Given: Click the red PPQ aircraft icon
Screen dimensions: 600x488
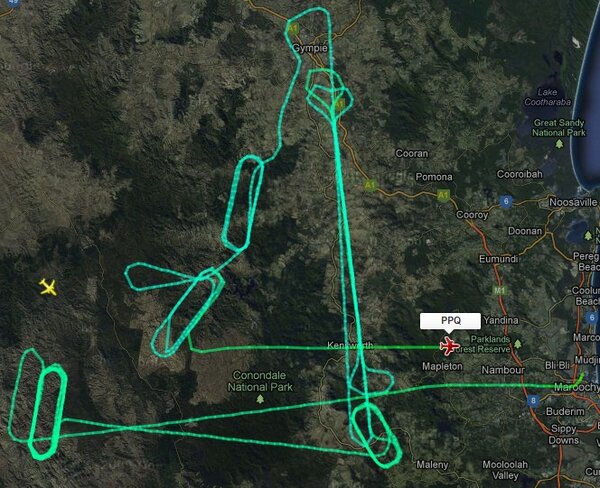Looking at the screenshot, I should point(450,346).
